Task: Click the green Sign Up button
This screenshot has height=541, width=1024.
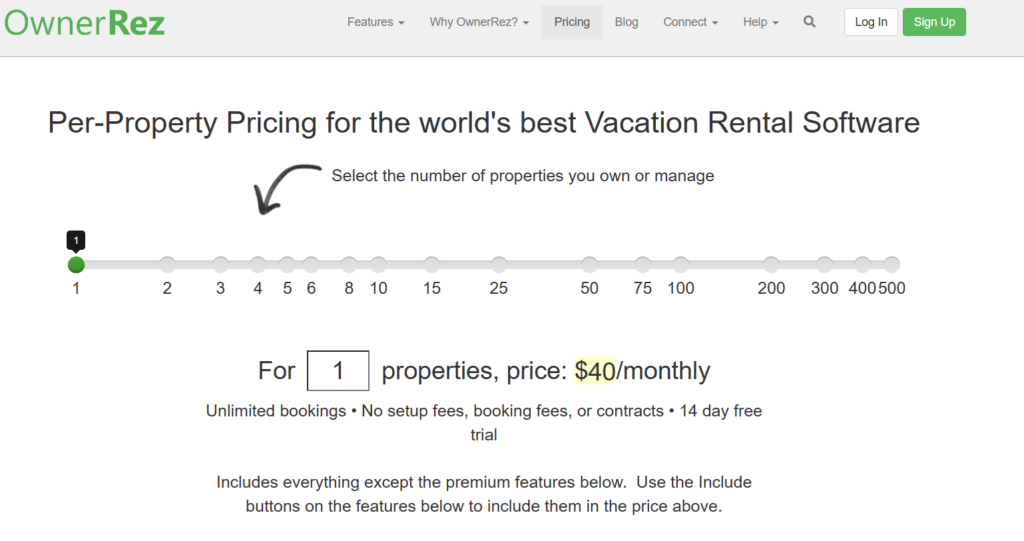Action: click(x=933, y=22)
